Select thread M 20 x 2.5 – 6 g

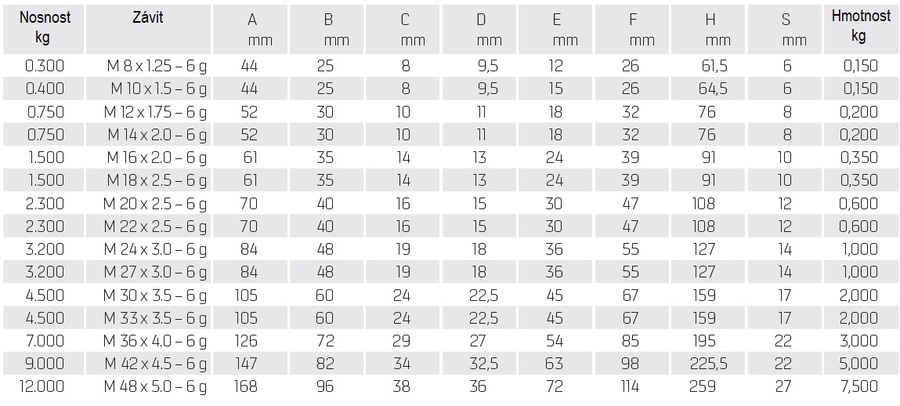pos(155,203)
